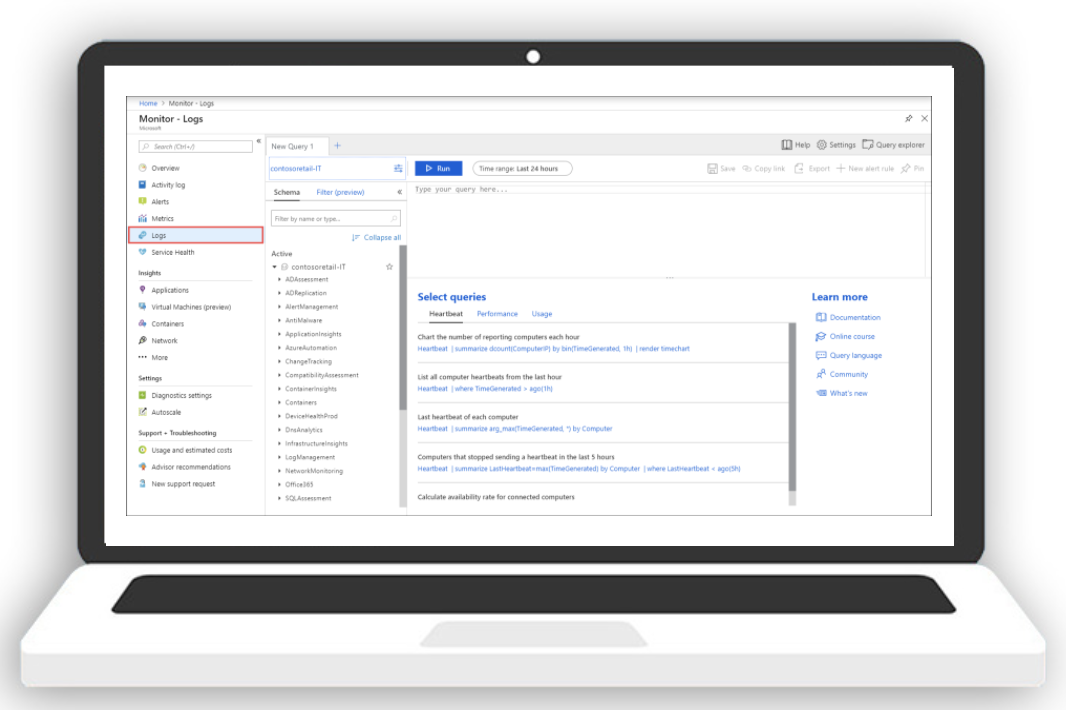Open Overview in the Monitor sidebar
The image size is (1066, 710).
click(x=165, y=168)
